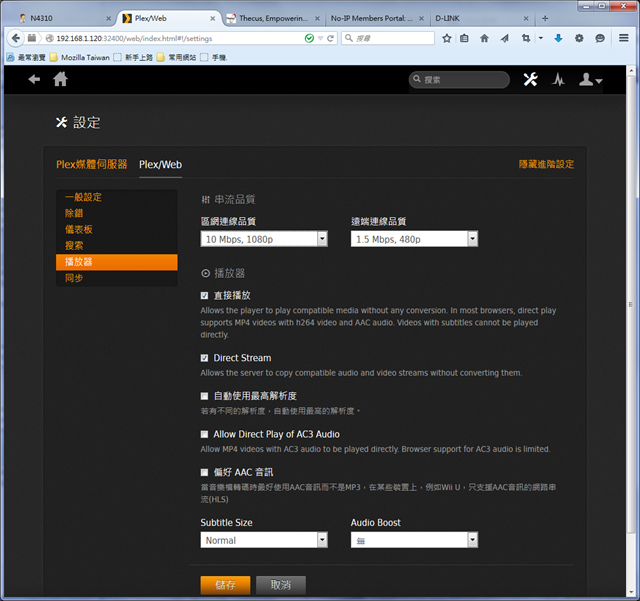Switch to the D-LINK browser tab
This screenshot has height=601, width=640.
click(482, 18)
